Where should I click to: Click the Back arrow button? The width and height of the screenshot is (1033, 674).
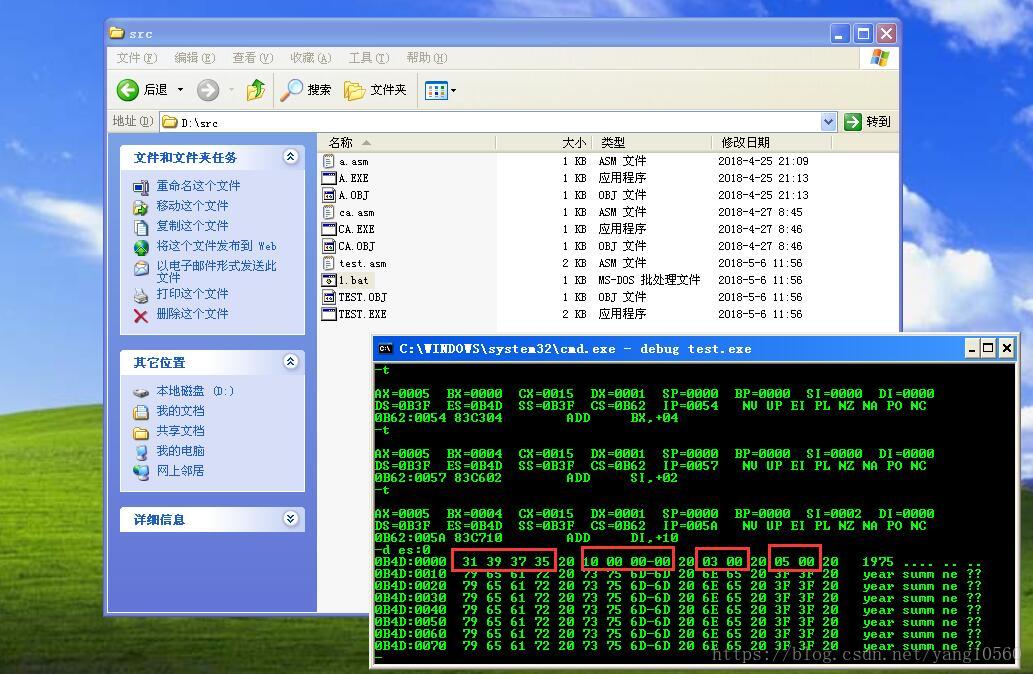(x=128, y=90)
